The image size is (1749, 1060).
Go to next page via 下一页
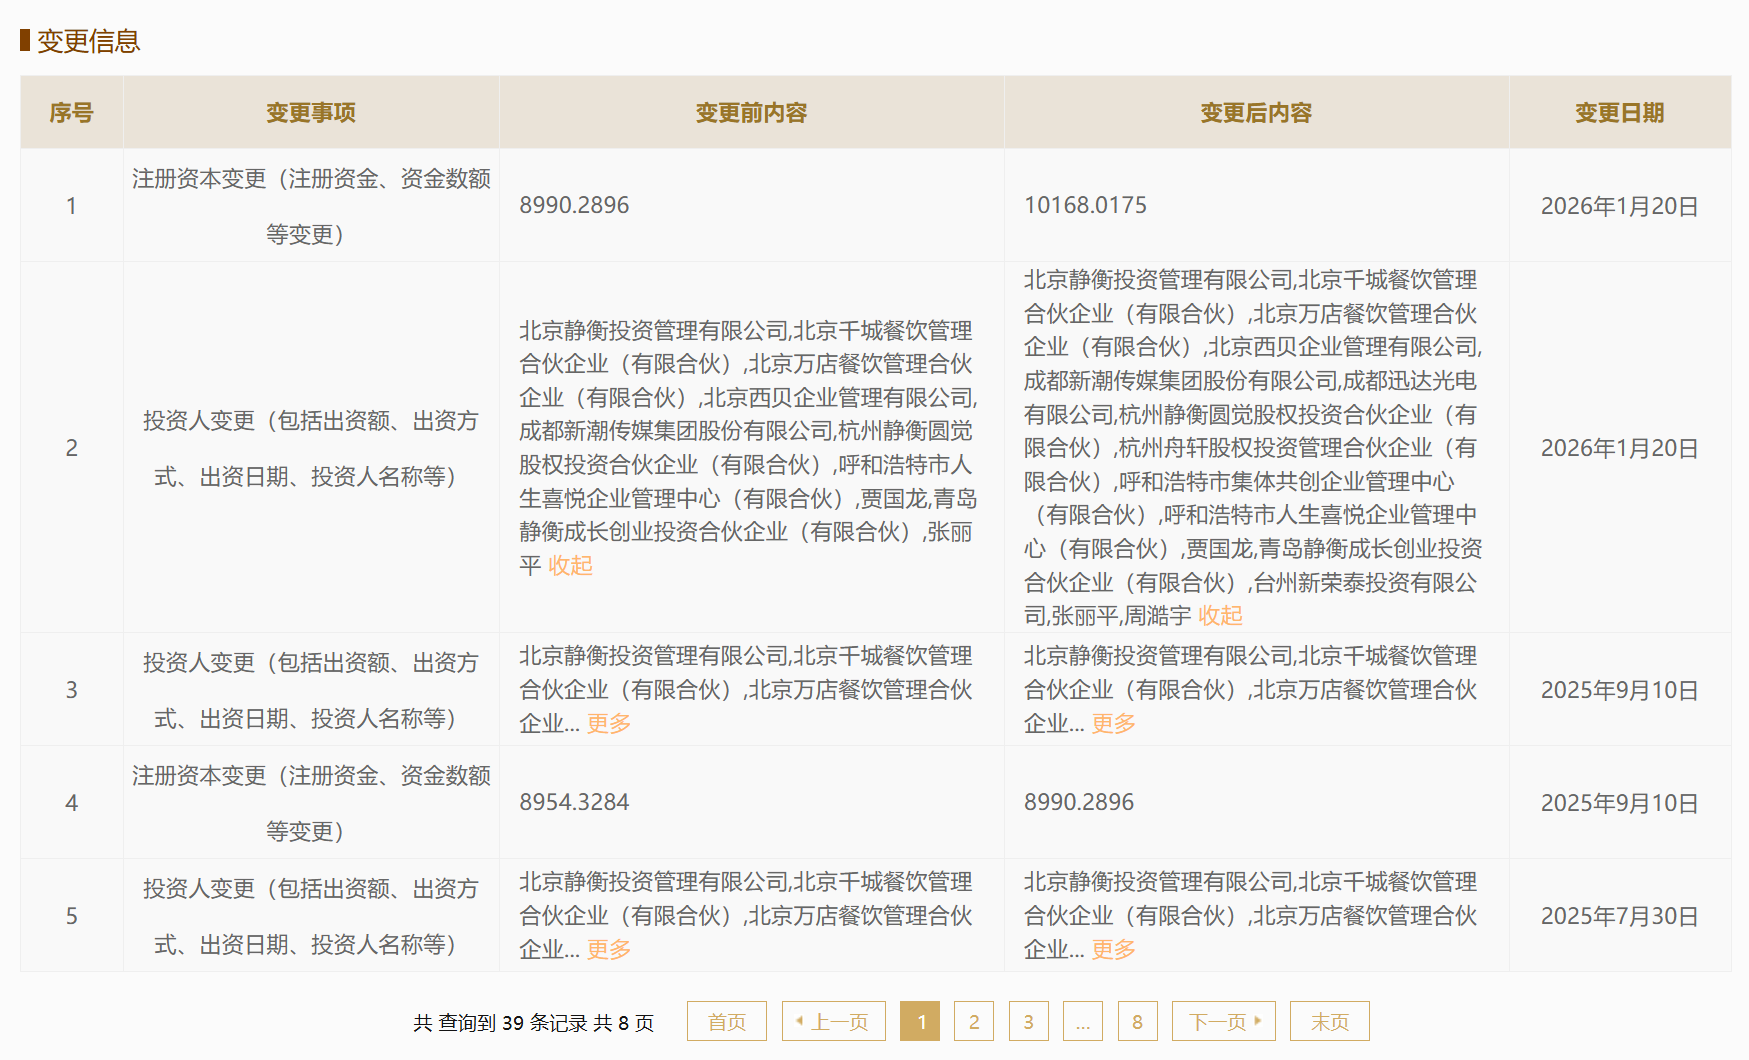(1223, 1021)
